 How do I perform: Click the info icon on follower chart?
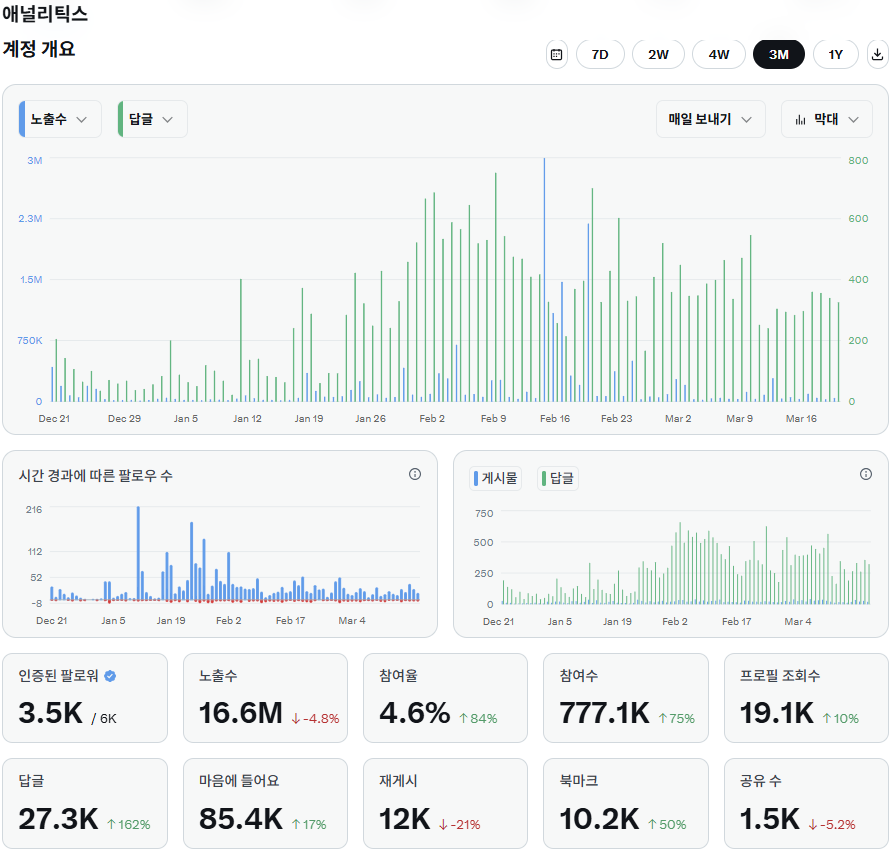[x=415, y=474]
